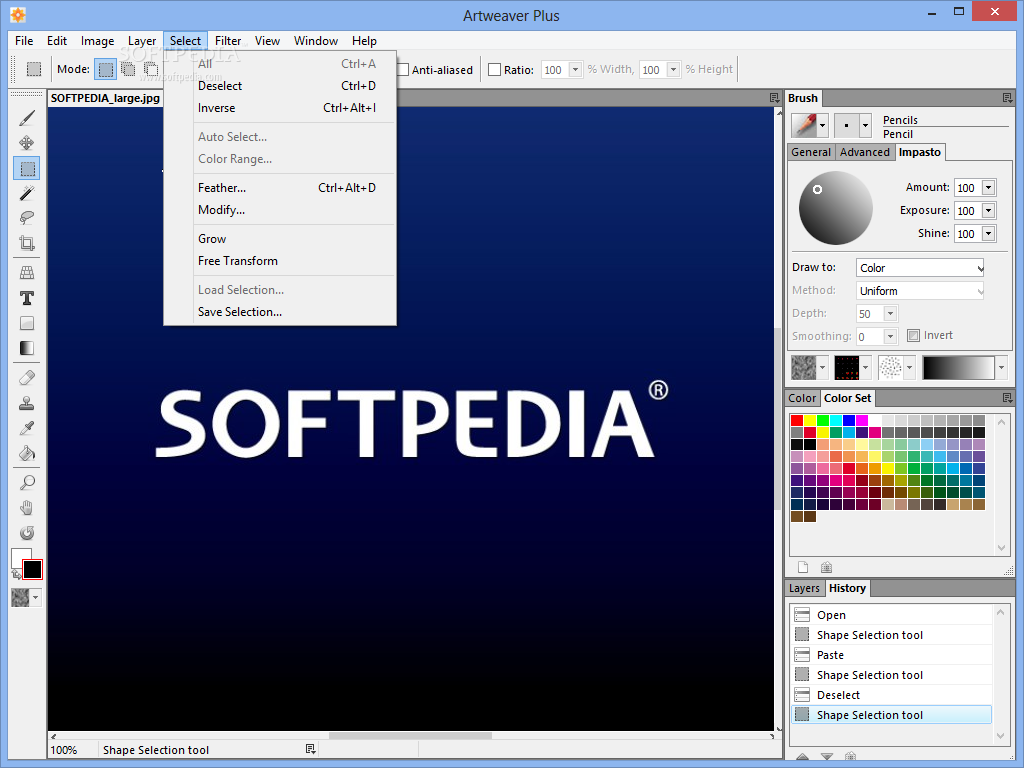This screenshot has width=1024, height=768.
Task: Open the document window menu icon
Action: coord(775,98)
